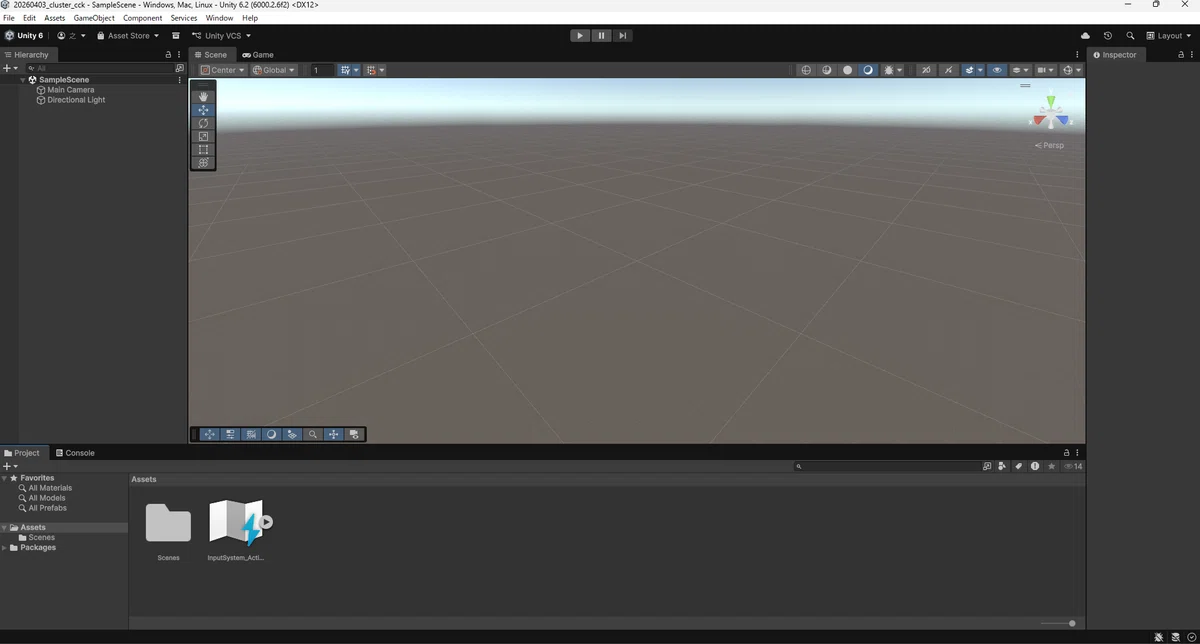
Task: Open the File menu
Action: click(x=9, y=18)
